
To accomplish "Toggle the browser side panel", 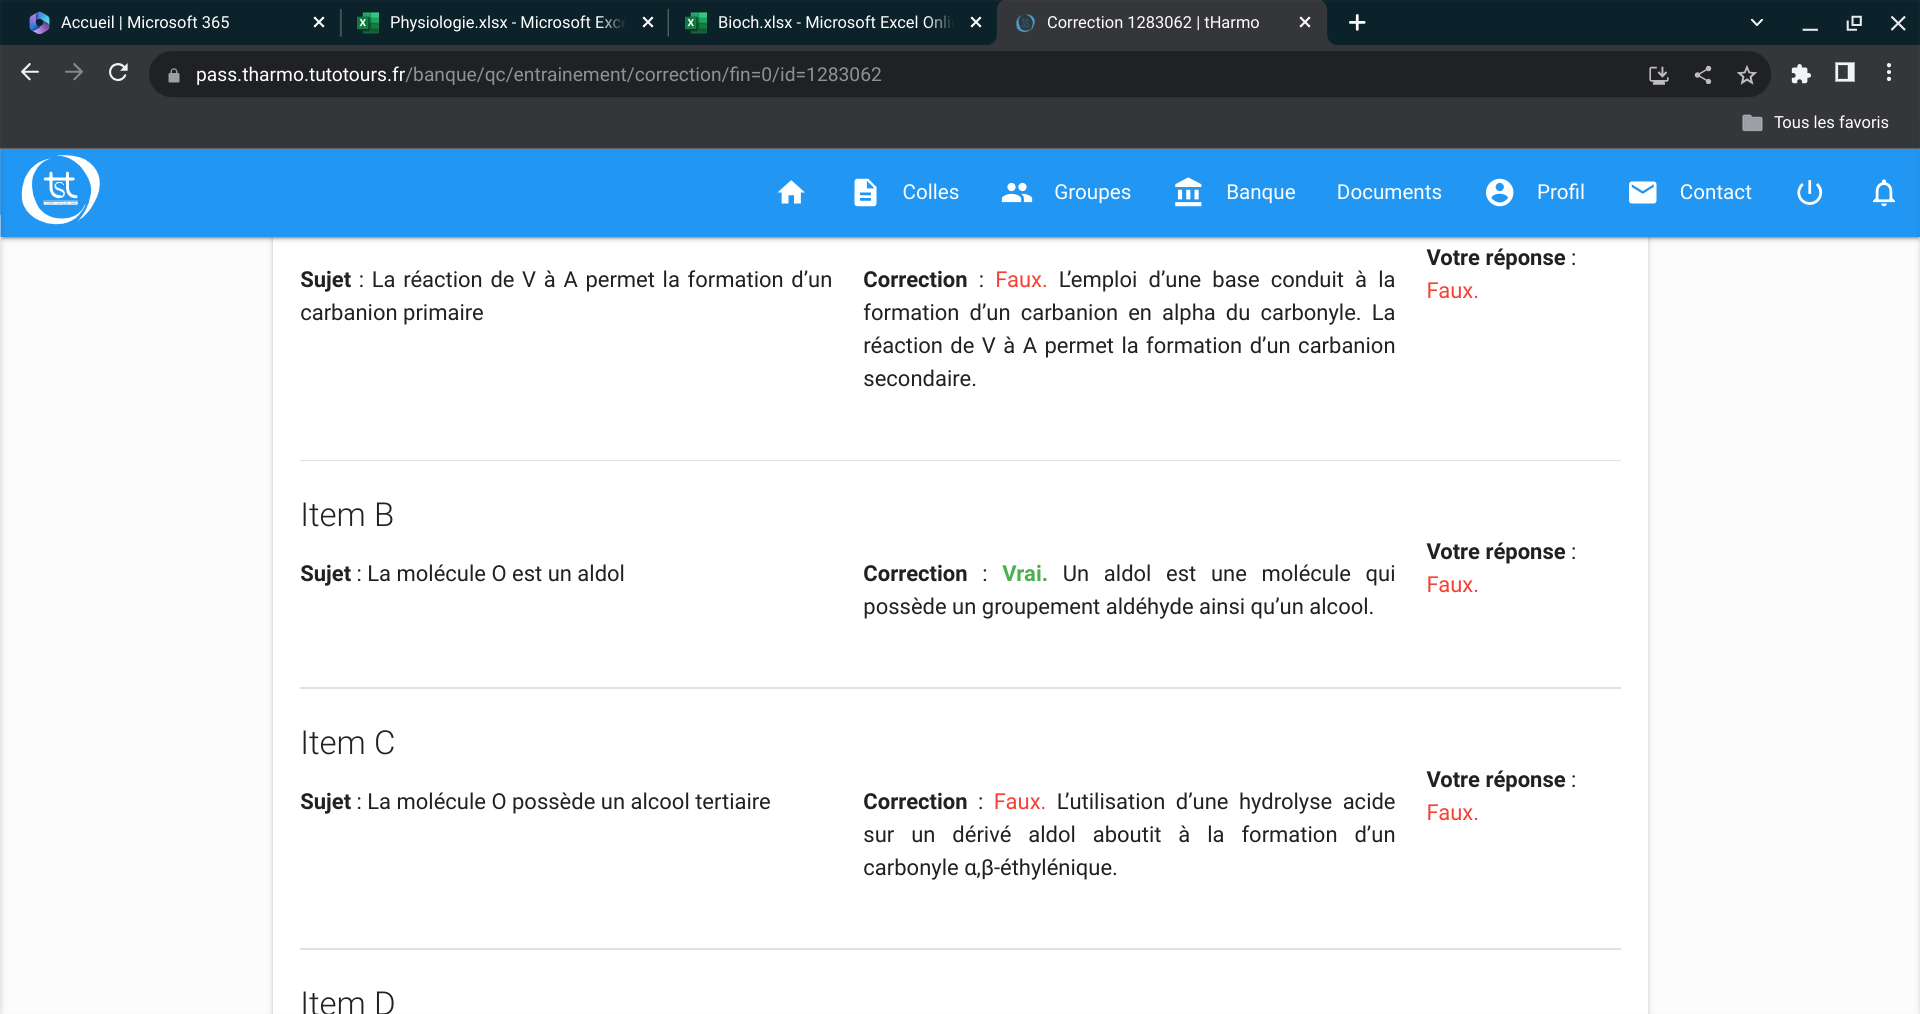I will tap(1844, 73).
